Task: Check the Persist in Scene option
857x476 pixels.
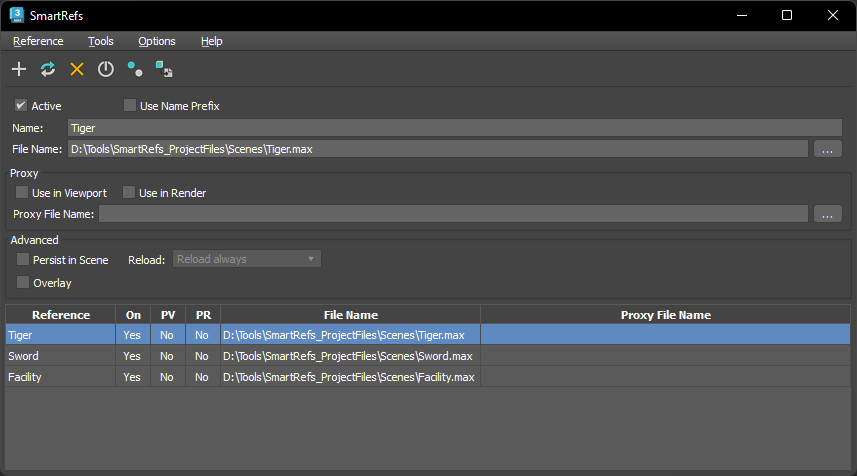Action: tap(23, 260)
